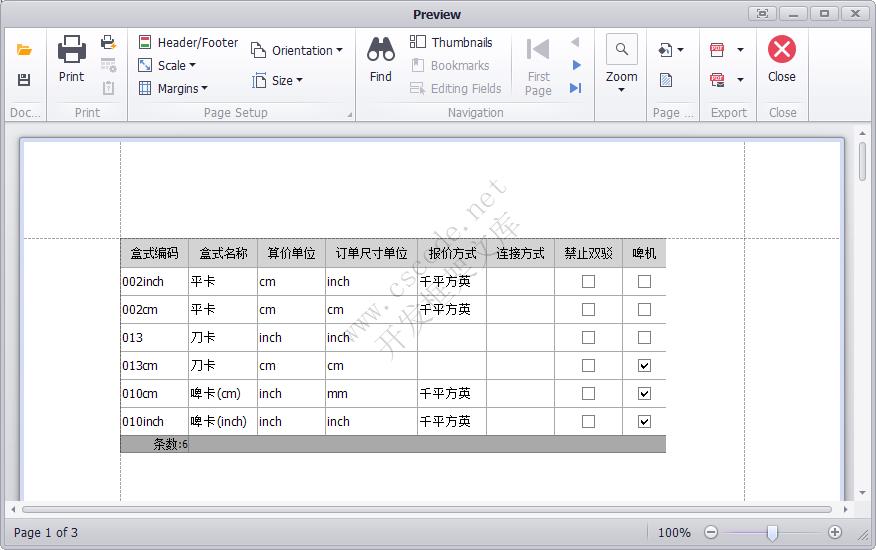Image resolution: width=876 pixels, height=550 pixels.
Task: Open Header/Footer settings
Action: pyautogui.click(x=188, y=42)
